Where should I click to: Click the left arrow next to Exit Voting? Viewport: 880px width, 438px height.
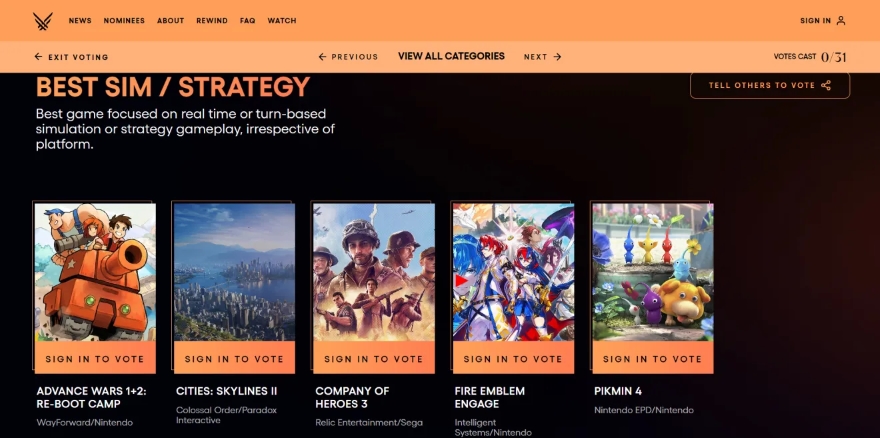38,57
